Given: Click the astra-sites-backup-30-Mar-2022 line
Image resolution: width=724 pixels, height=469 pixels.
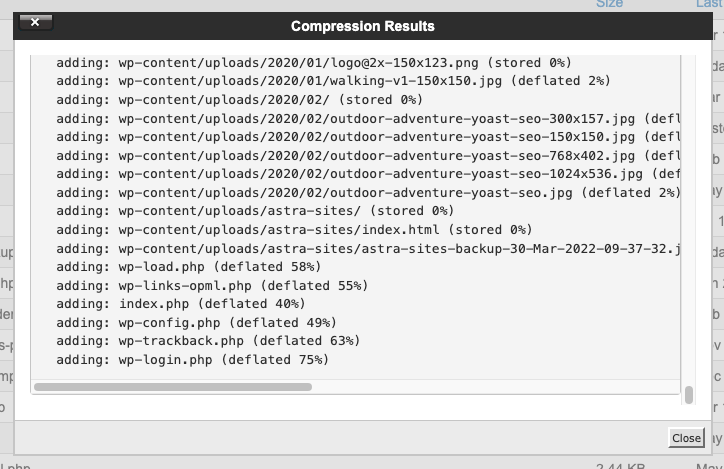Looking at the screenshot, I should [x=368, y=248].
